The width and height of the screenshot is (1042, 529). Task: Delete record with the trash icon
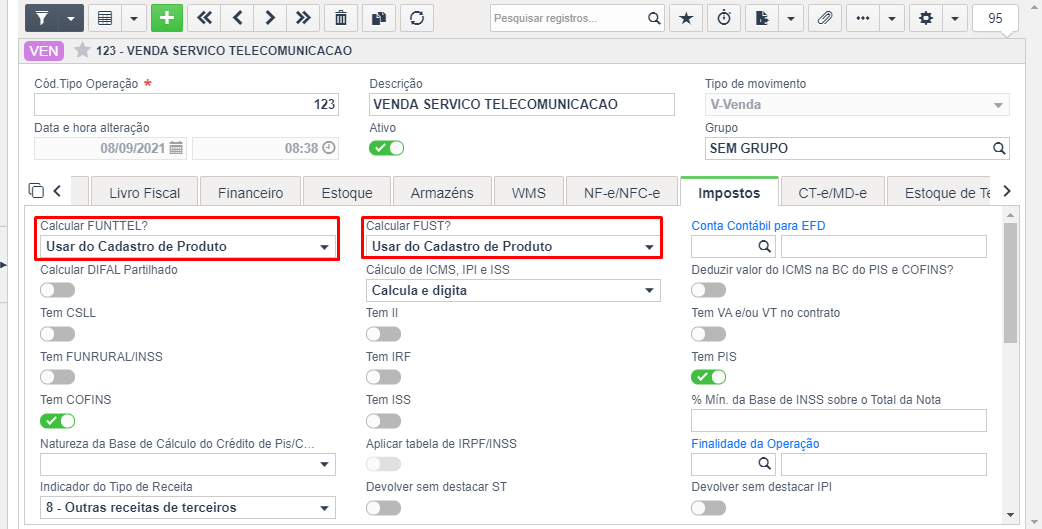coord(341,18)
